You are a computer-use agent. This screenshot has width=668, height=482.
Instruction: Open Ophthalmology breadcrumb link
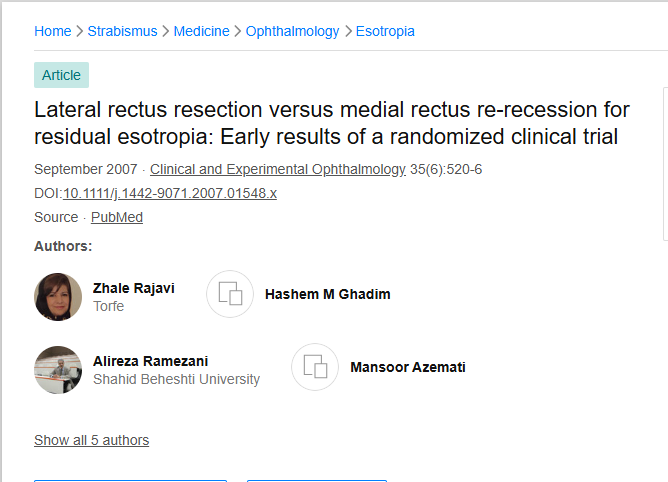[292, 31]
